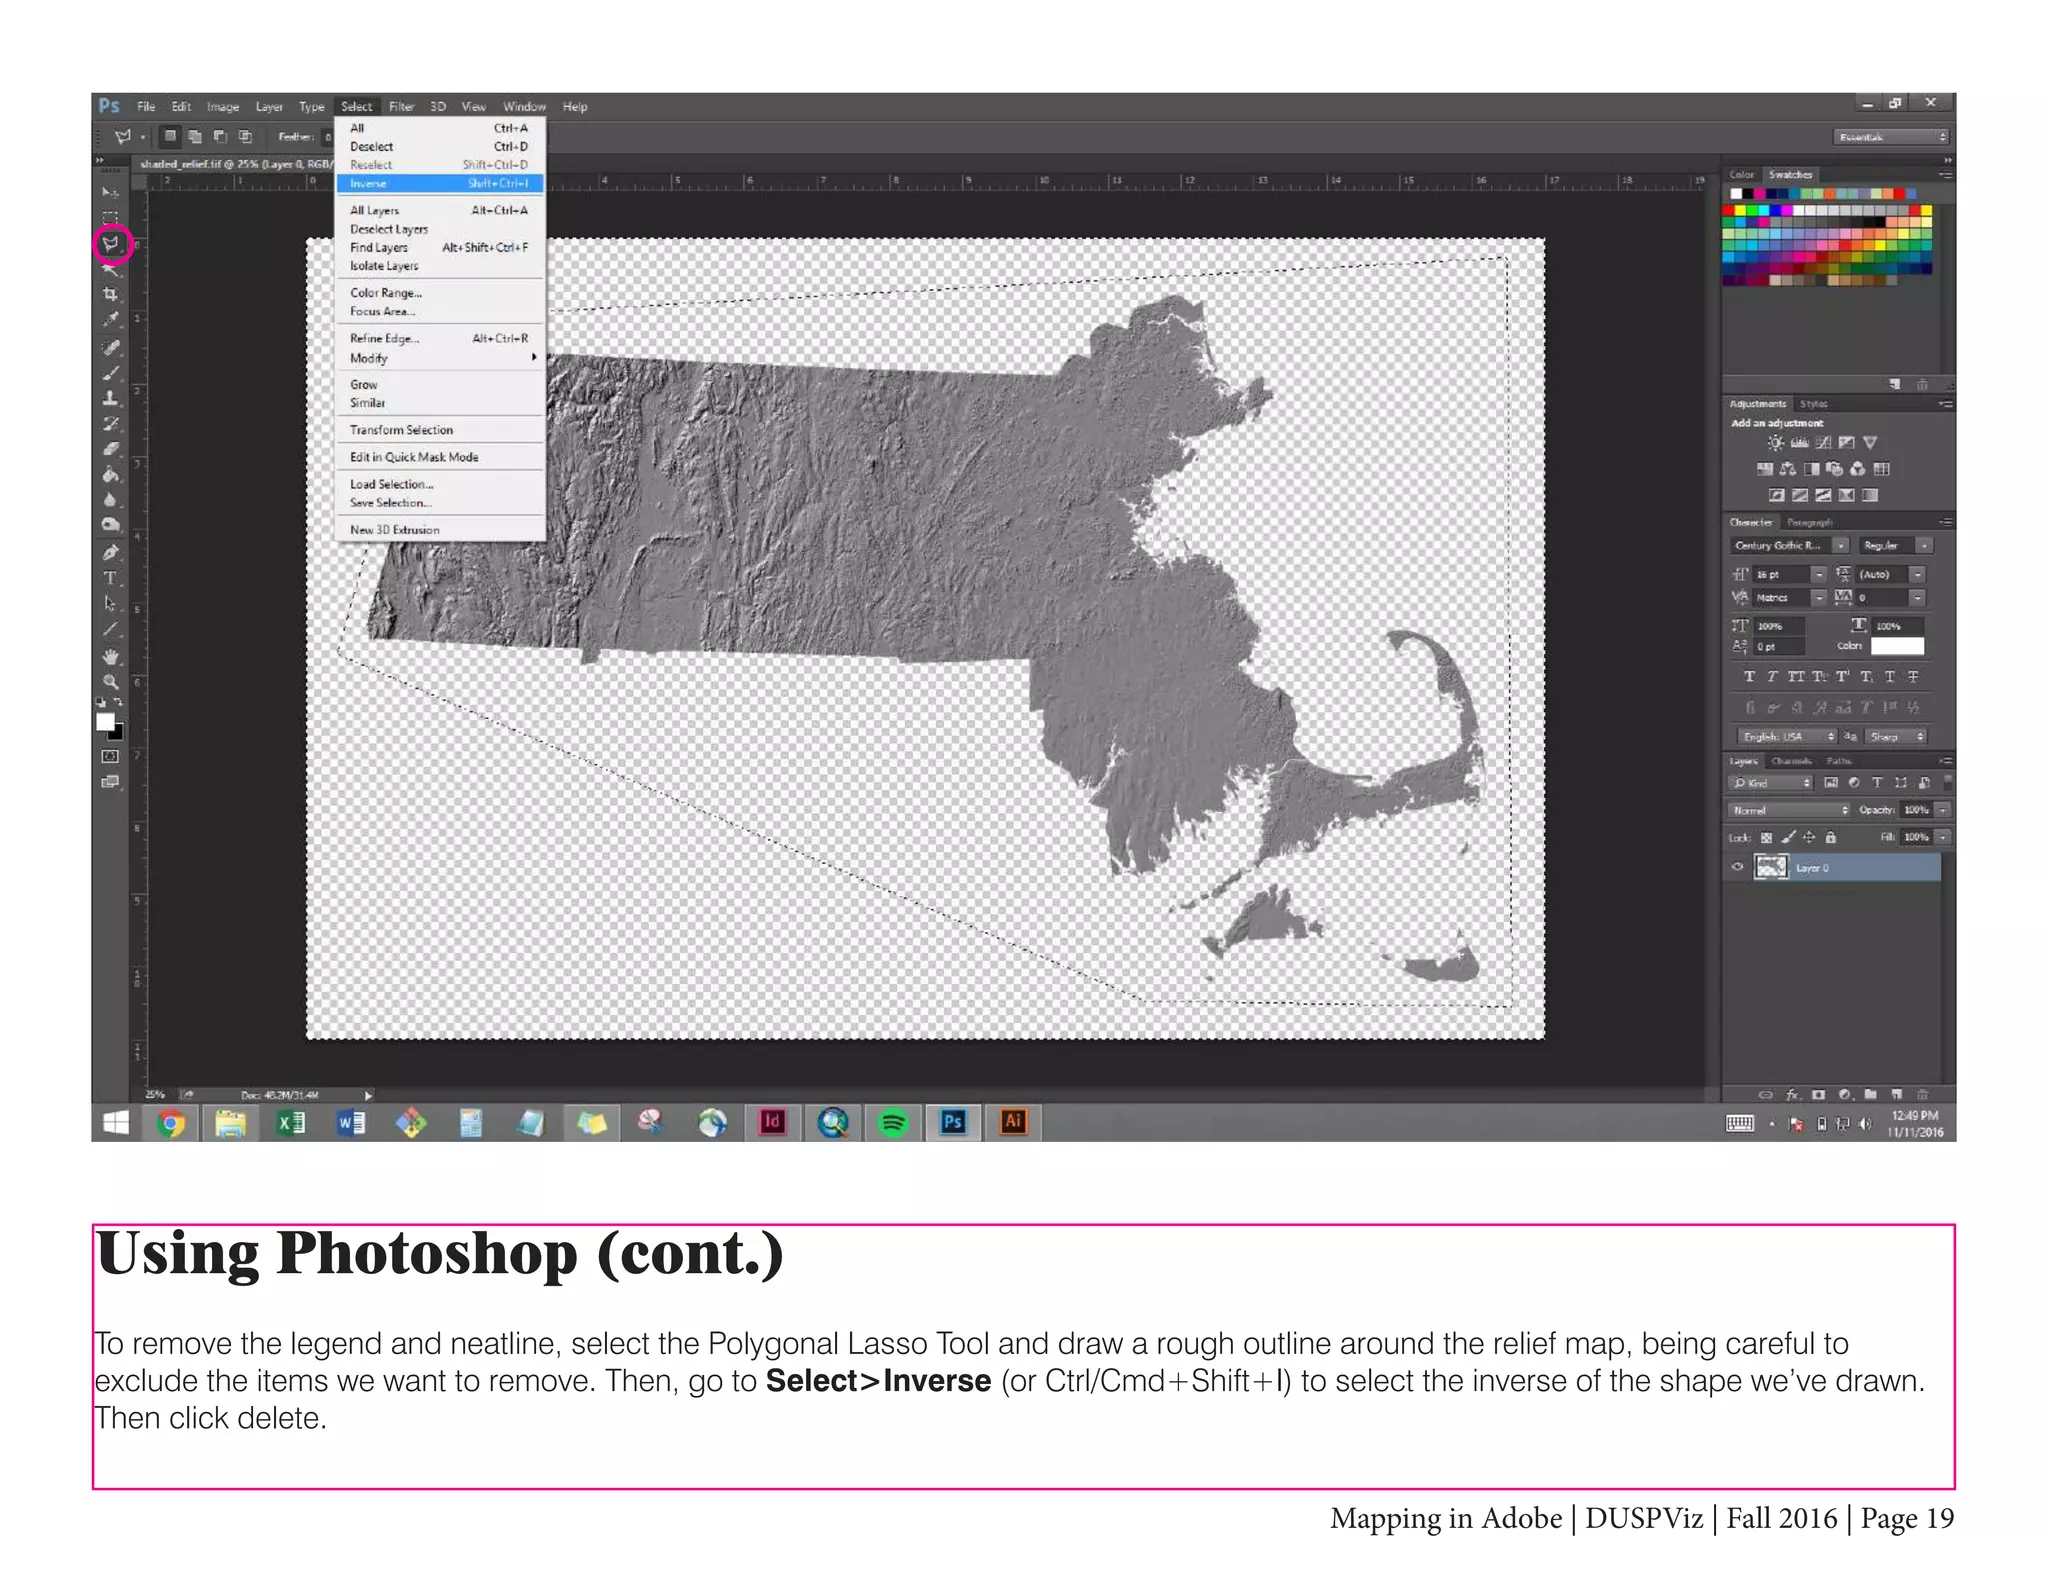Select the Move tool
This screenshot has width=2048, height=1582.
point(110,191)
